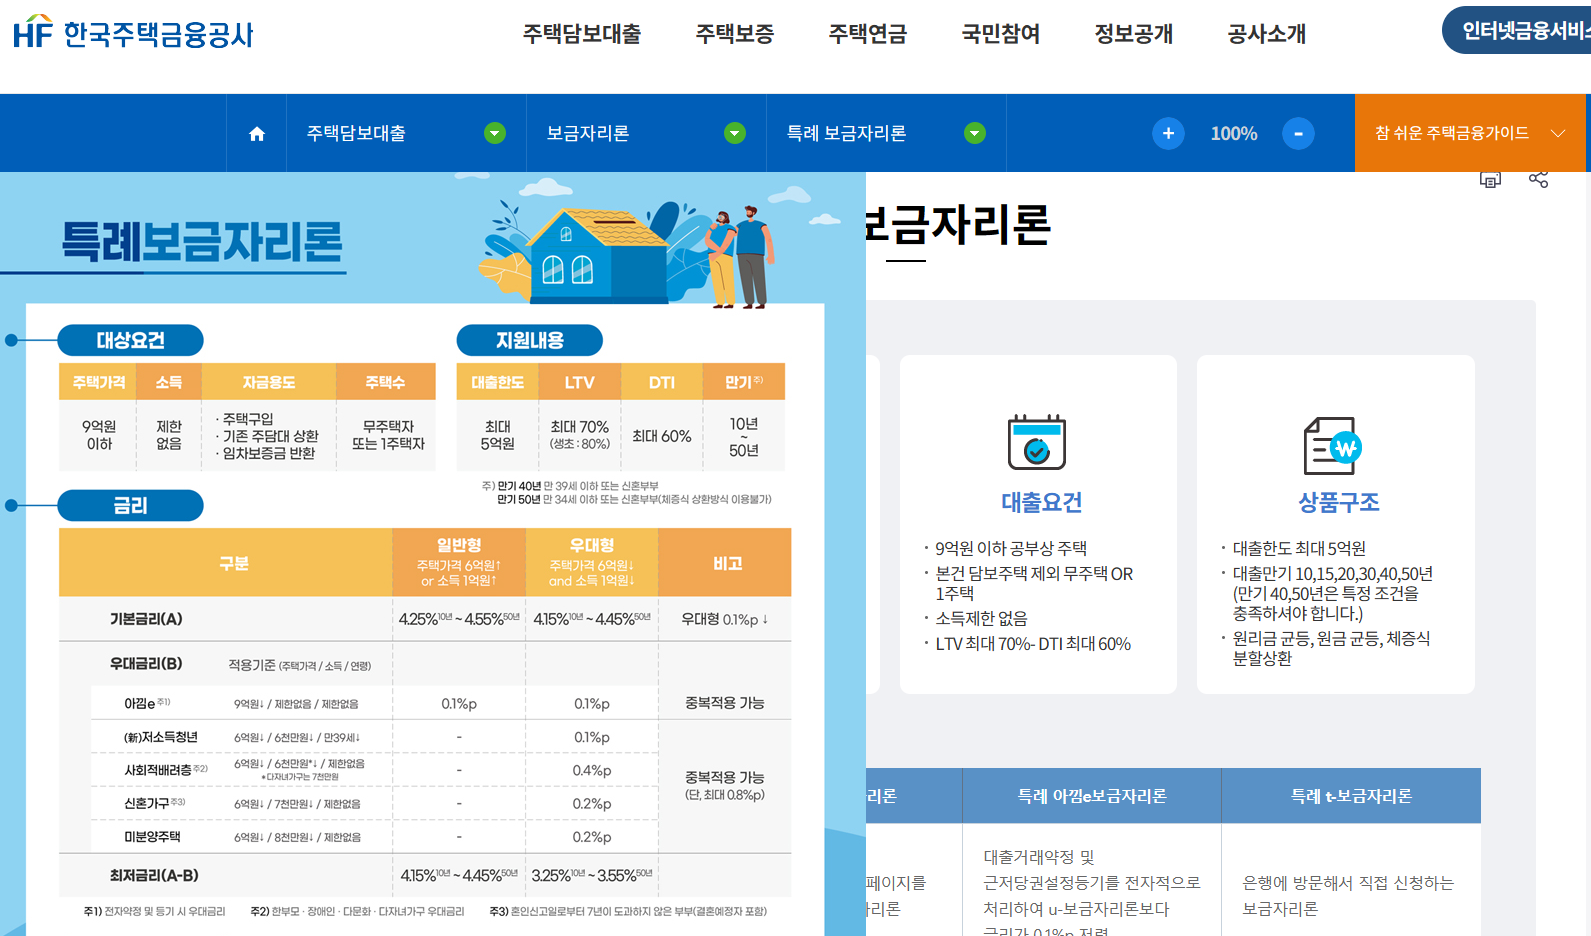Decrease zoom with minus button

[1298, 133]
